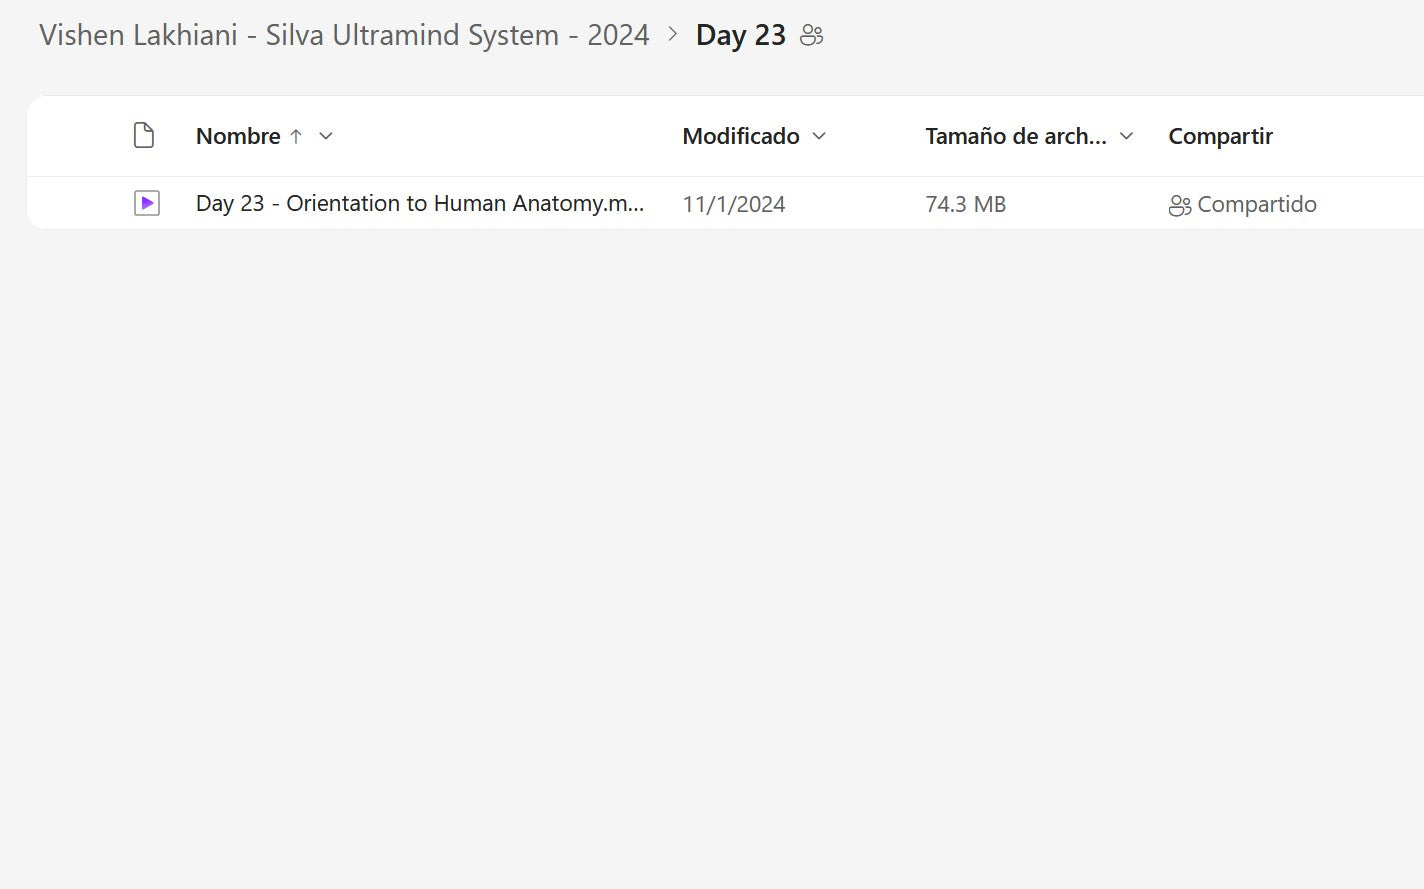The height and width of the screenshot is (889, 1424).
Task: Click the 11/1/2024 modified date cell
Action: pyautogui.click(x=734, y=205)
